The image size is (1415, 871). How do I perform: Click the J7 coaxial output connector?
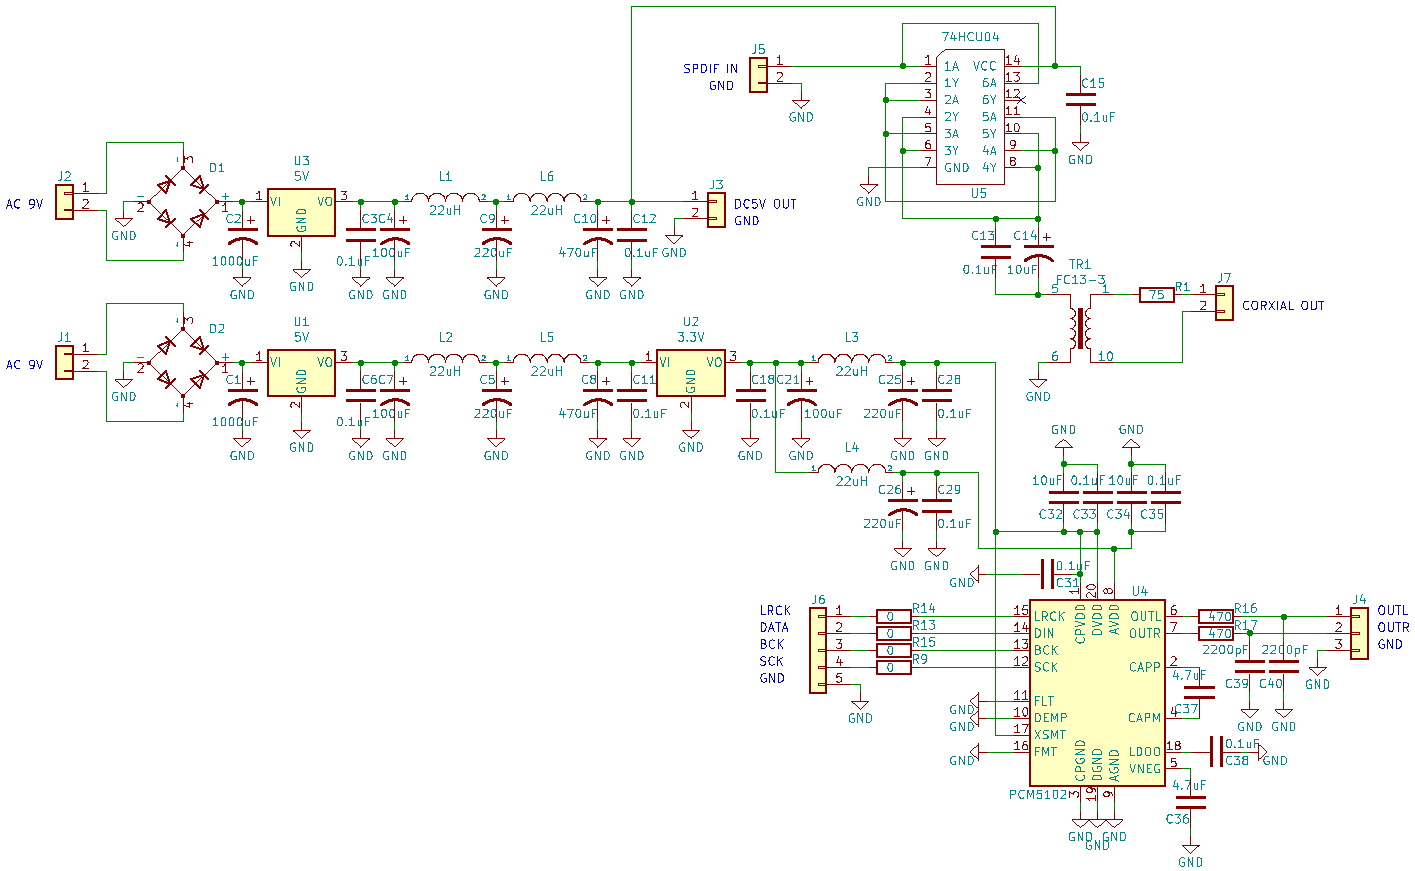pos(1224,303)
